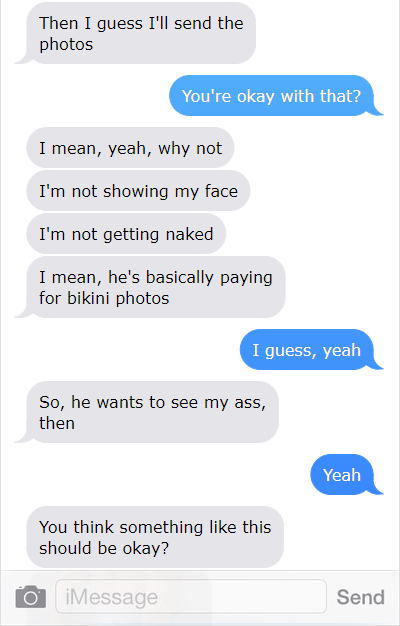Click the tail of "You're okay with that?" bubble
Viewport: 400px width, 626px height.
pos(377,109)
